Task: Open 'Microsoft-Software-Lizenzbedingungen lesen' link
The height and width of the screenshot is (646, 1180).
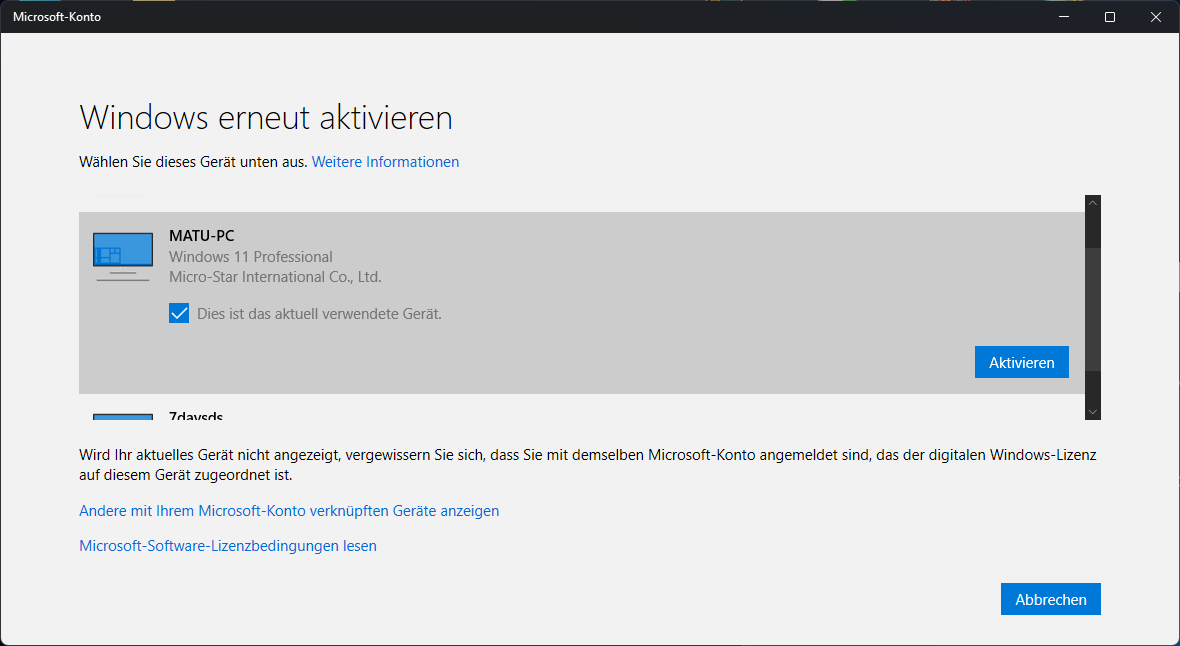Action: click(228, 546)
